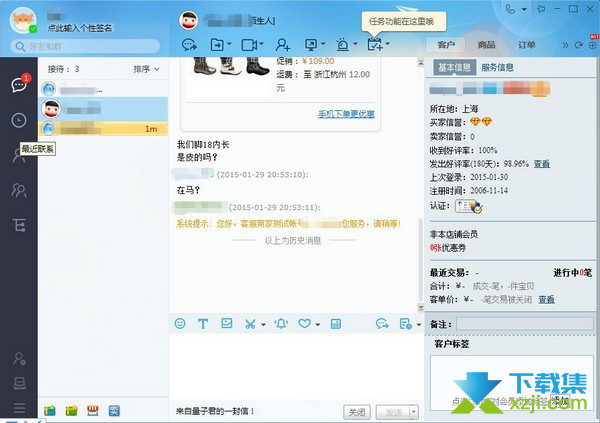
Task: Click the forward message icon in top toolbar
Action: pos(189,45)
